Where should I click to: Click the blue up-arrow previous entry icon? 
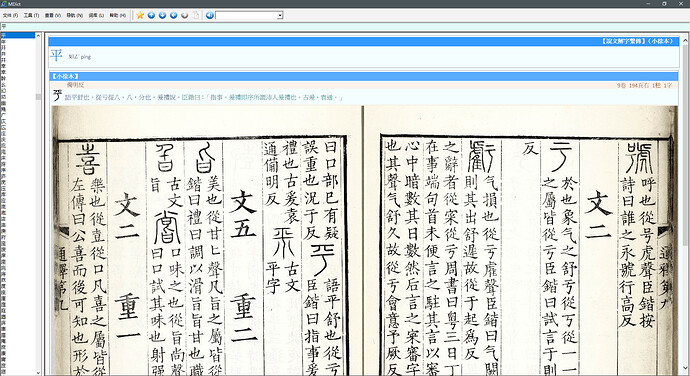(x=151, y=15)
